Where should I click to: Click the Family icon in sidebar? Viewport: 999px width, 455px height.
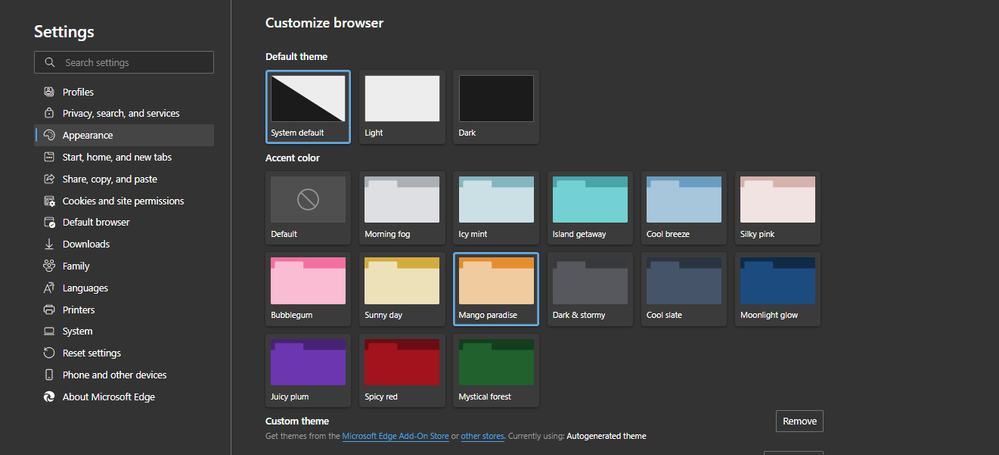[x=49, y=266]
